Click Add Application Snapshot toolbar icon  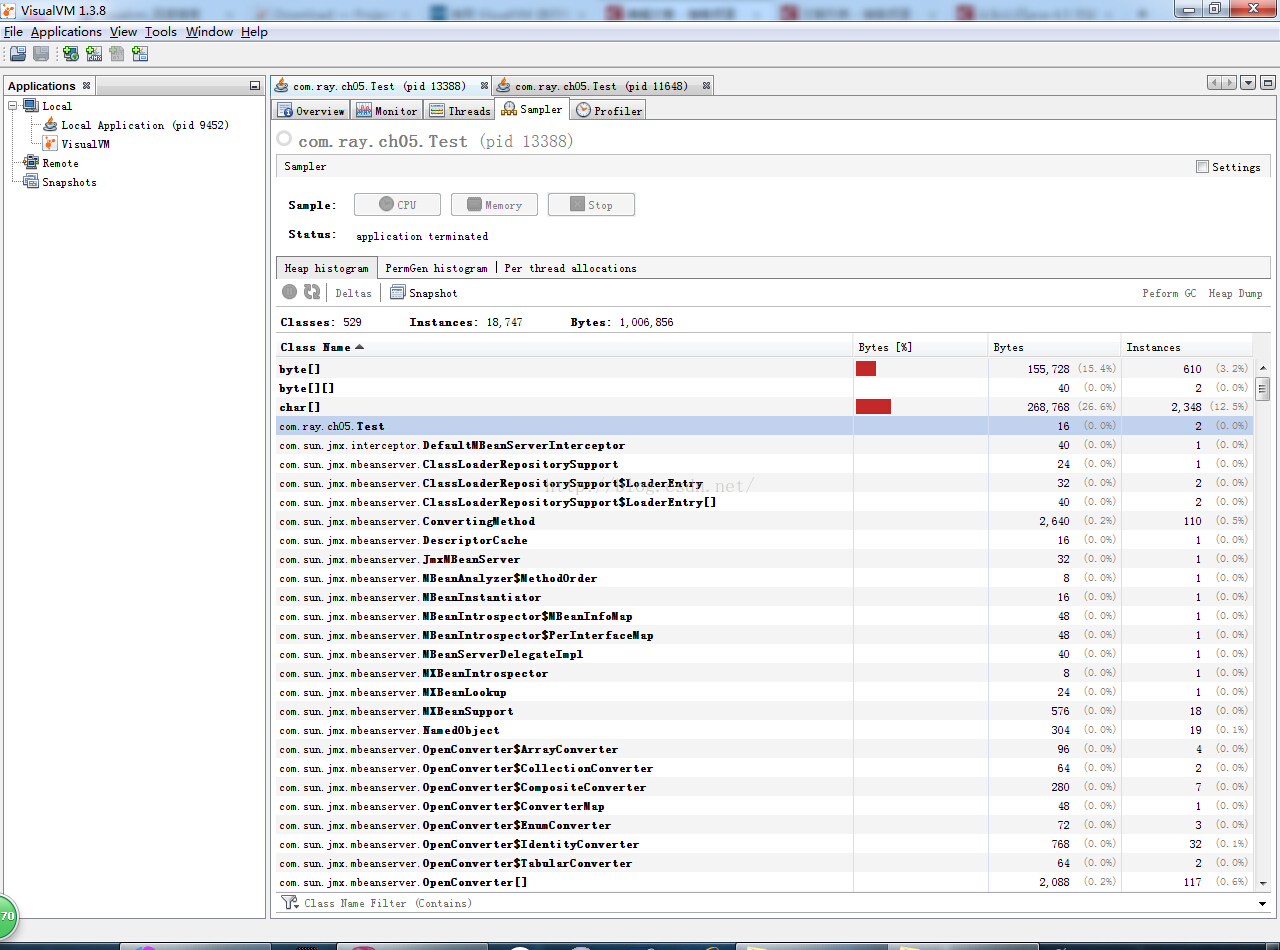140,54
